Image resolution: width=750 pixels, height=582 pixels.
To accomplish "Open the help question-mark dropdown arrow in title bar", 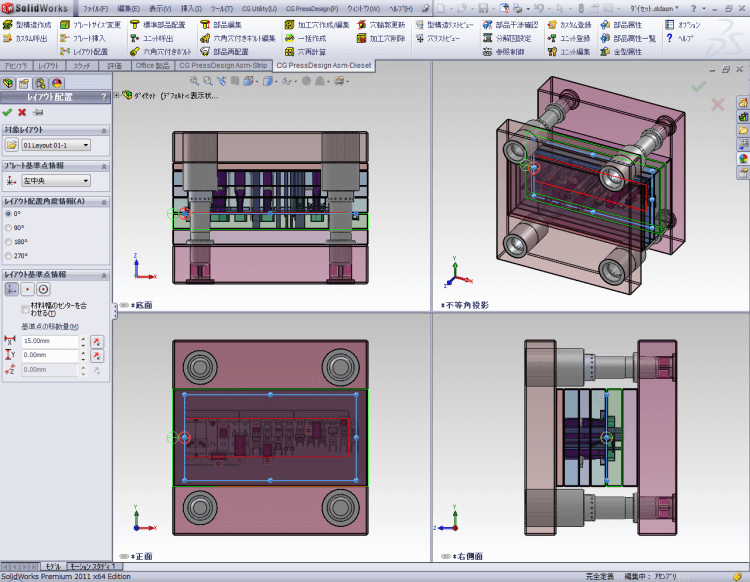I will pos(704,8).
